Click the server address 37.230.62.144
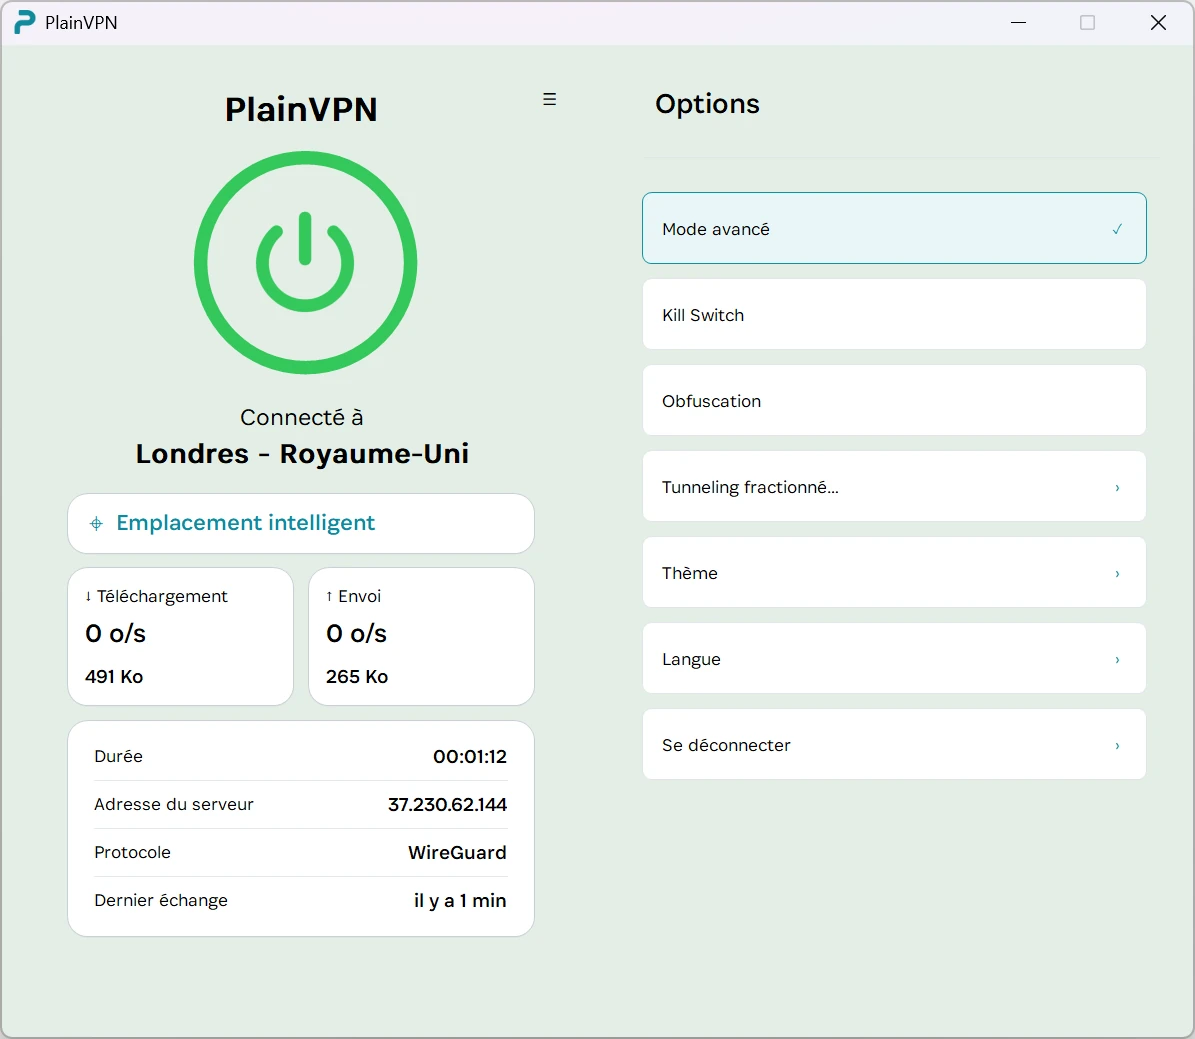The image size is (1195, 1039). pyautogui.click(x=447, y=805)
